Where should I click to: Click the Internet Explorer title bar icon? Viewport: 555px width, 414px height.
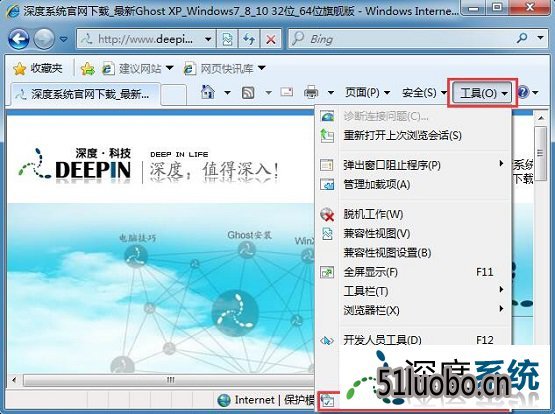(x=13, y=11)
